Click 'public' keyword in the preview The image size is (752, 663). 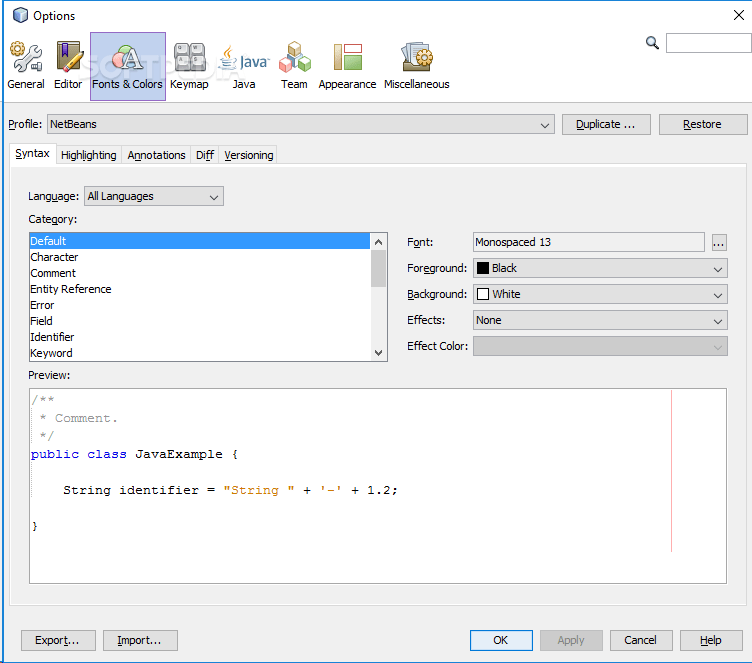click(55, 454)
